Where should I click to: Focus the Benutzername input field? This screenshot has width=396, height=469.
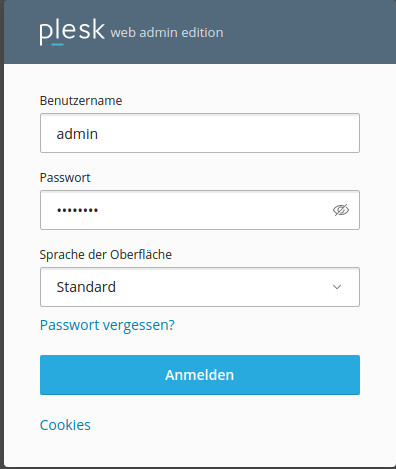[x=200, y=133]
